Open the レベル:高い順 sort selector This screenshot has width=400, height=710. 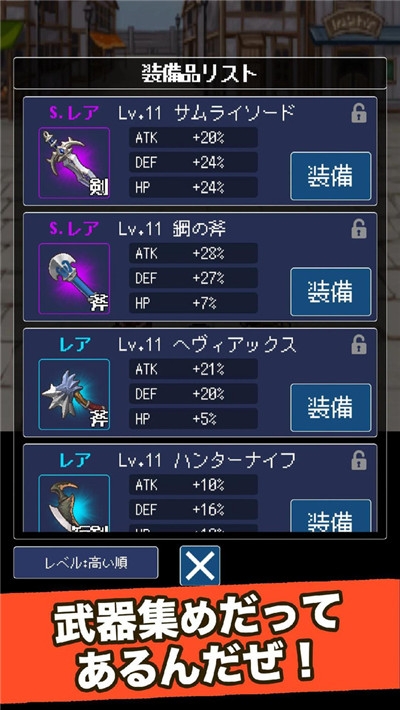86,562
